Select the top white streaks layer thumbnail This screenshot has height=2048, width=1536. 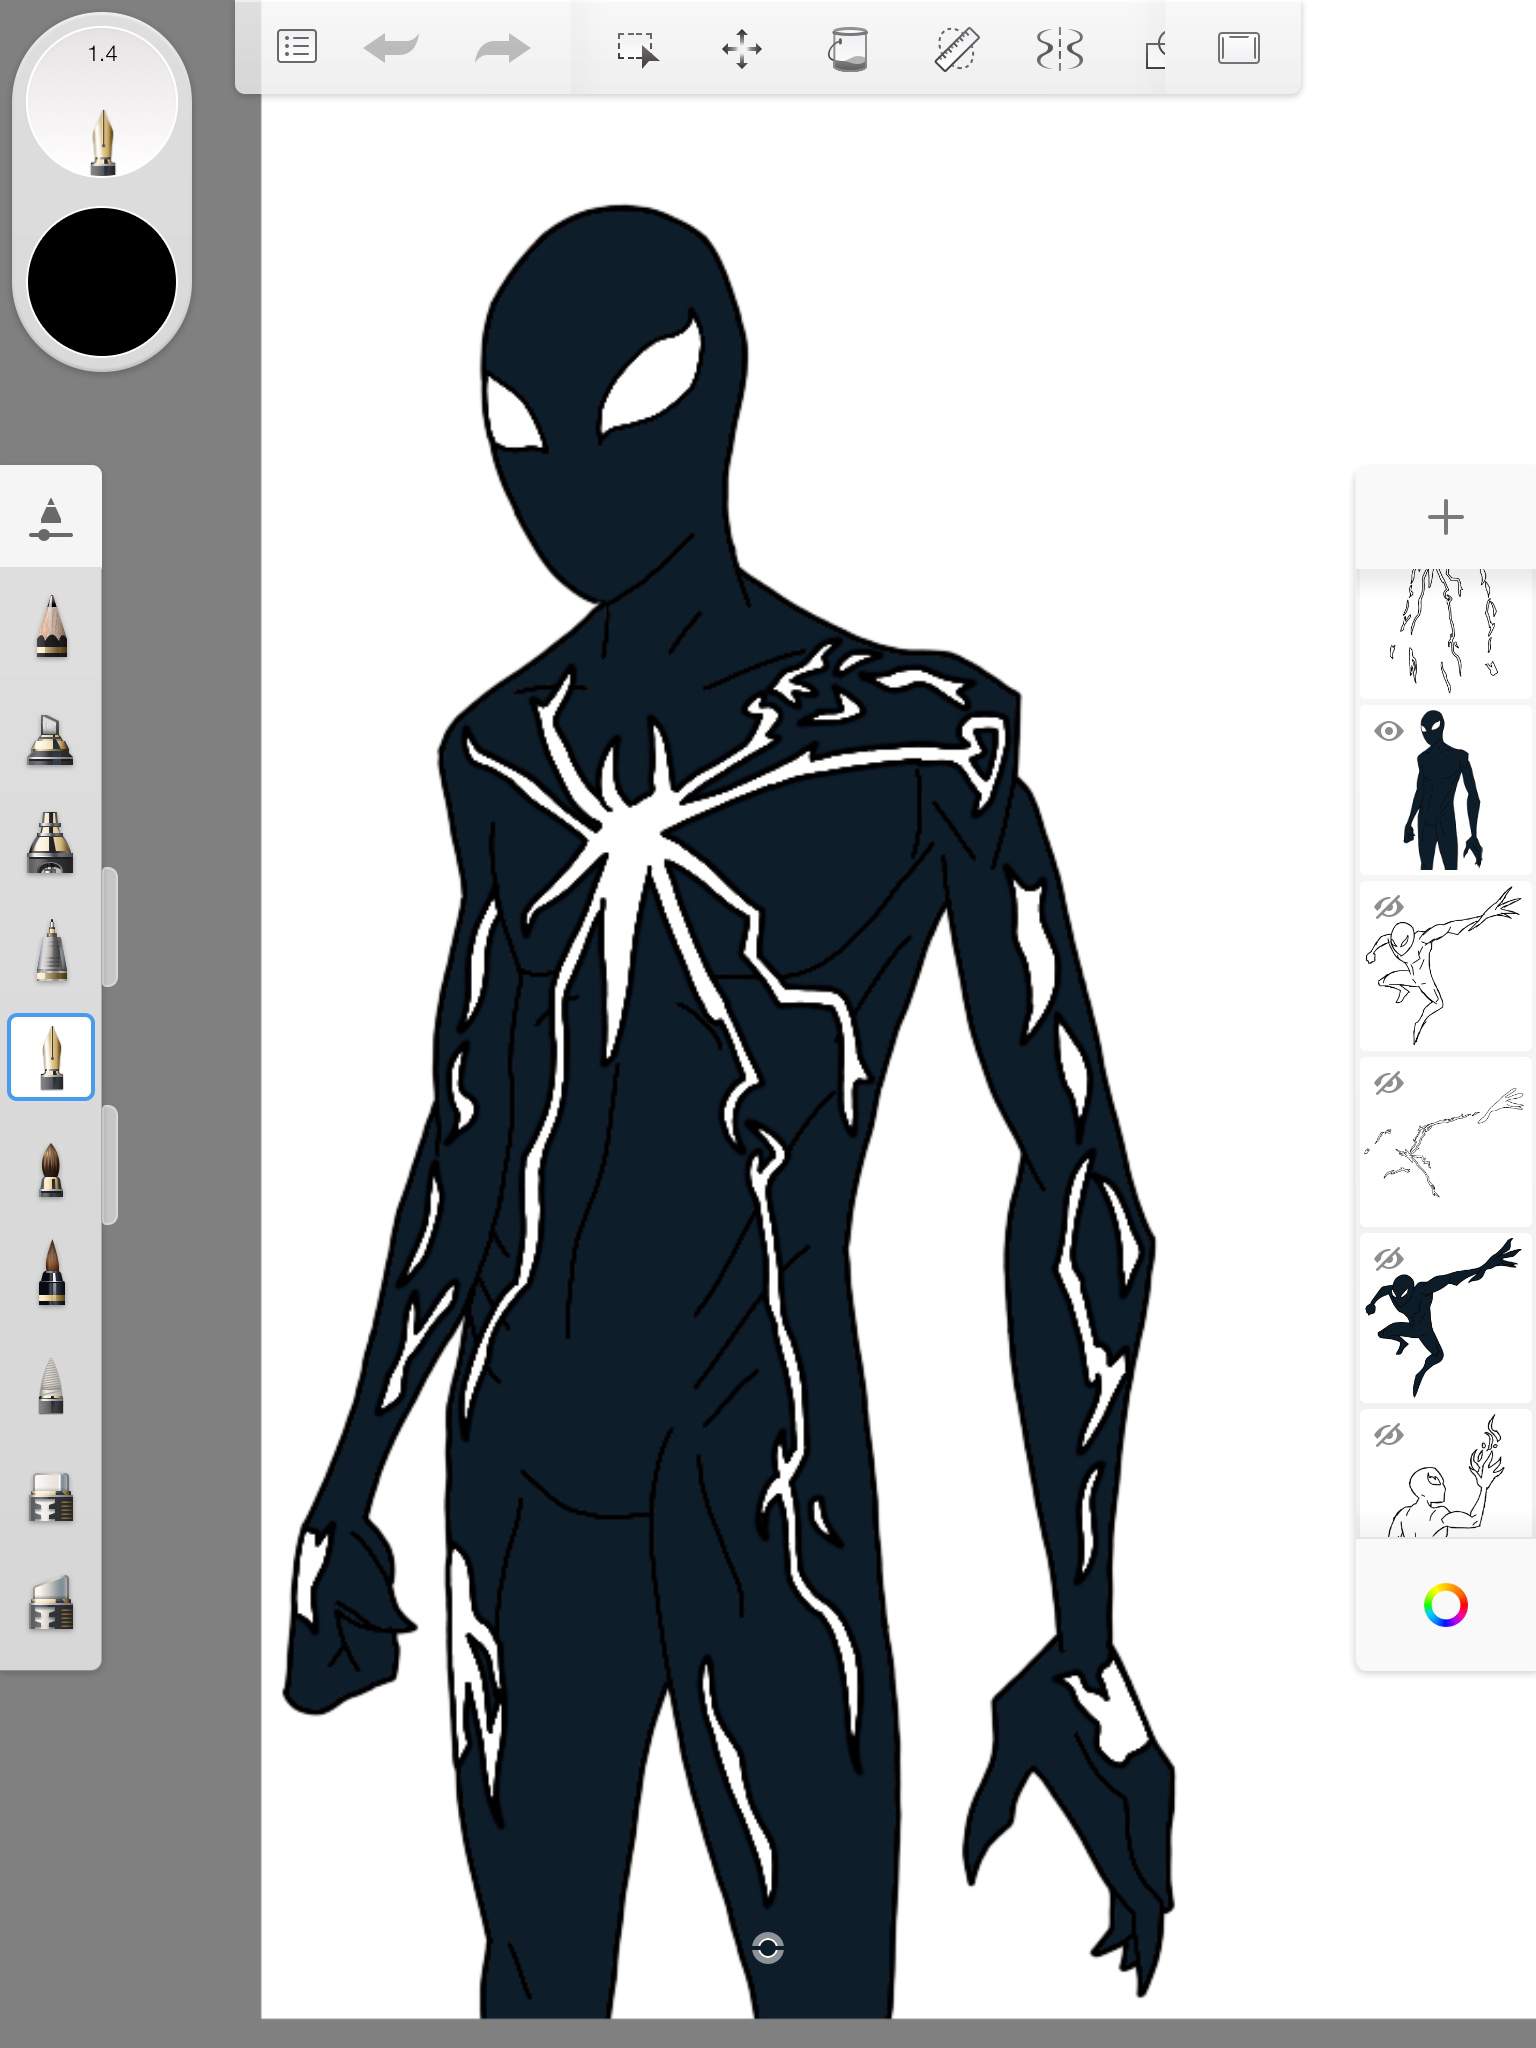point(1446,633)
